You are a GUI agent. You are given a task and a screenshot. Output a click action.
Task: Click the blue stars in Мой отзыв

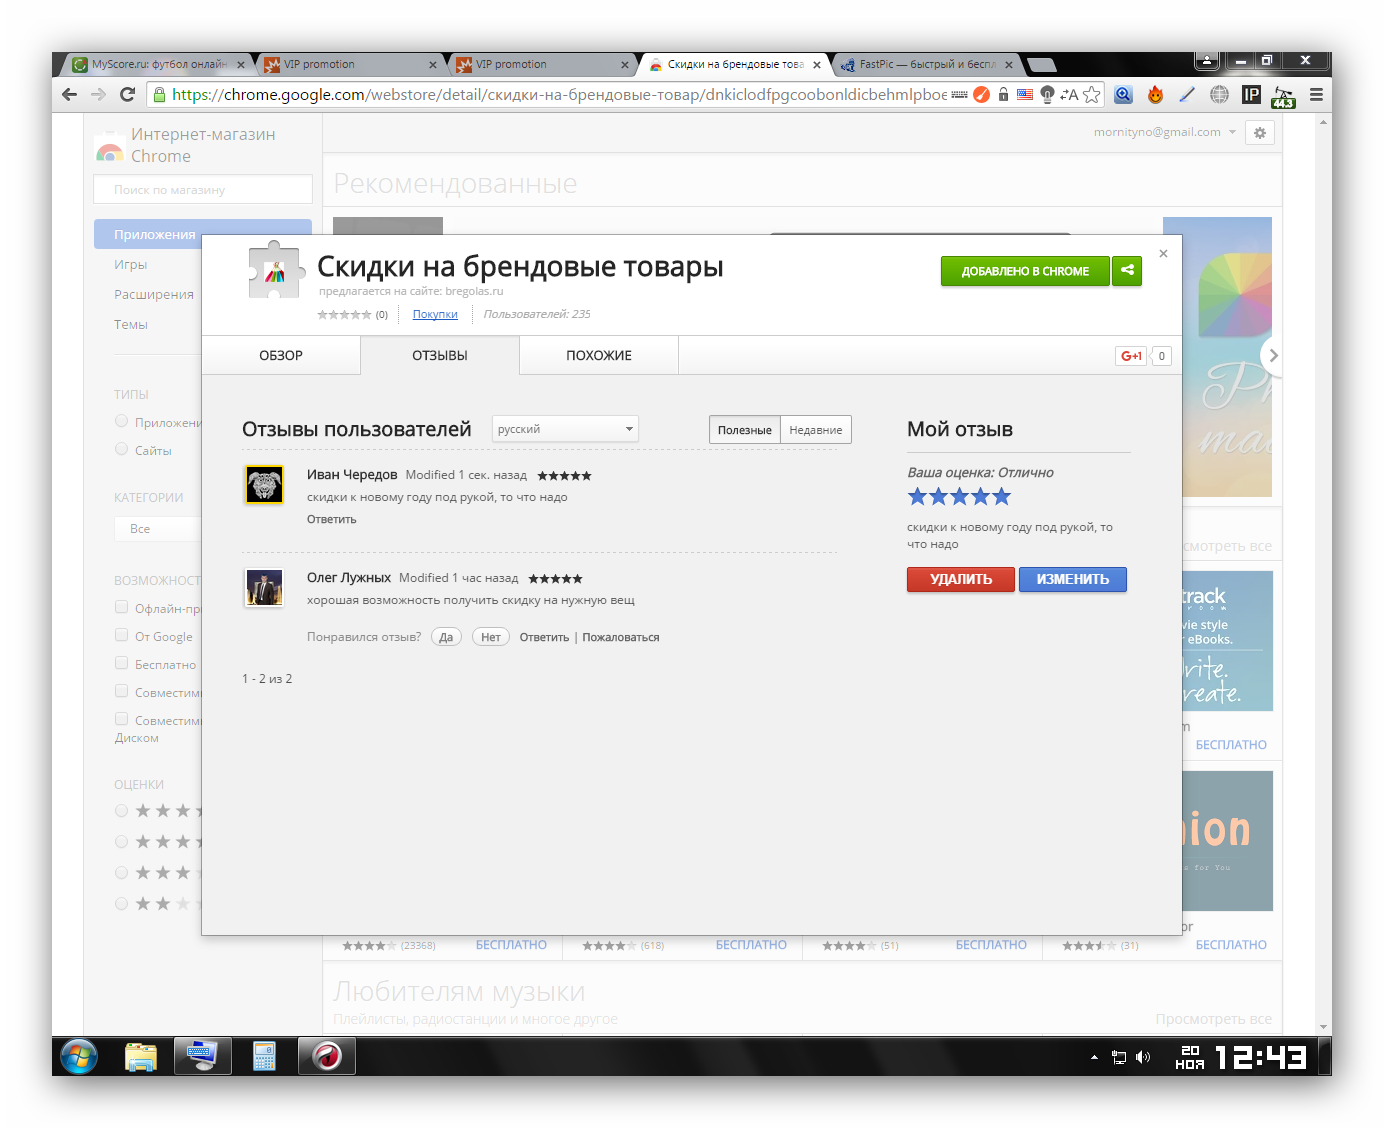(959, 496)
